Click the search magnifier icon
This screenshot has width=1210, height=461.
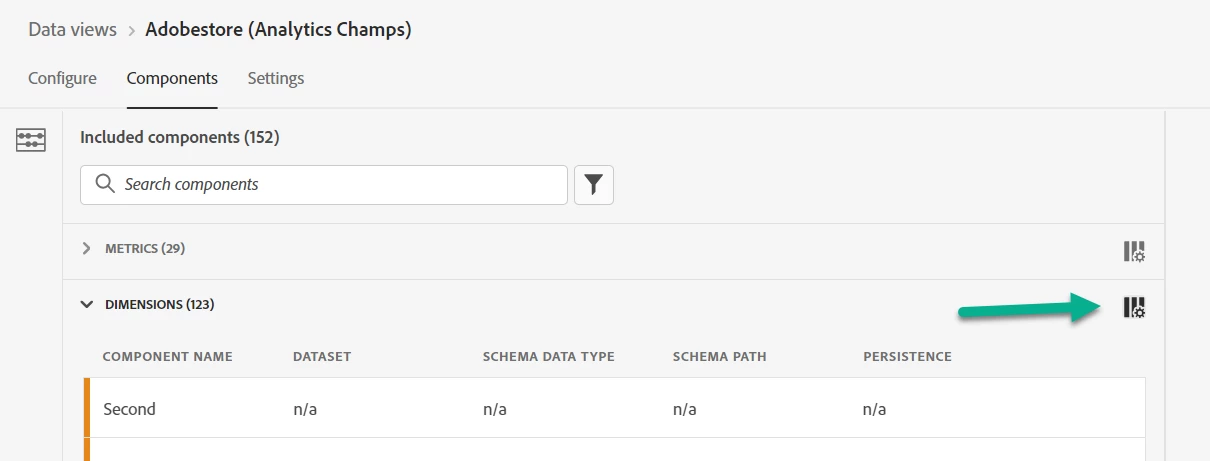[x=104, y=185]
